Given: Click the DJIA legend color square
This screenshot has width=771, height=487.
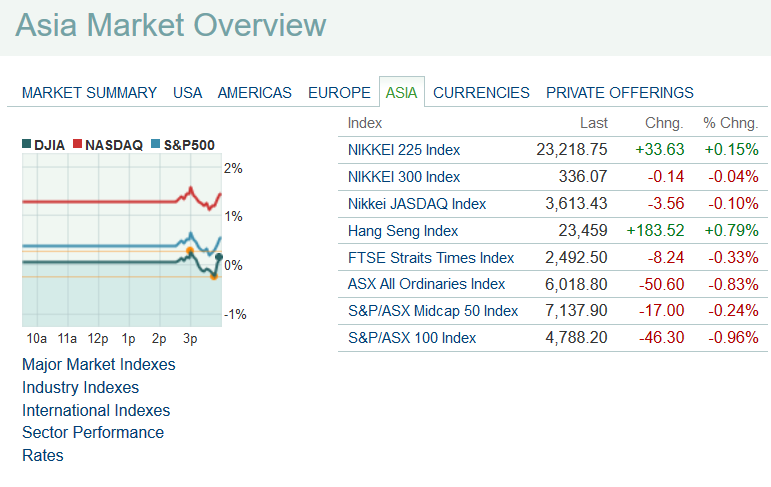Looking at the screenshot, I should tap(27, 144).
